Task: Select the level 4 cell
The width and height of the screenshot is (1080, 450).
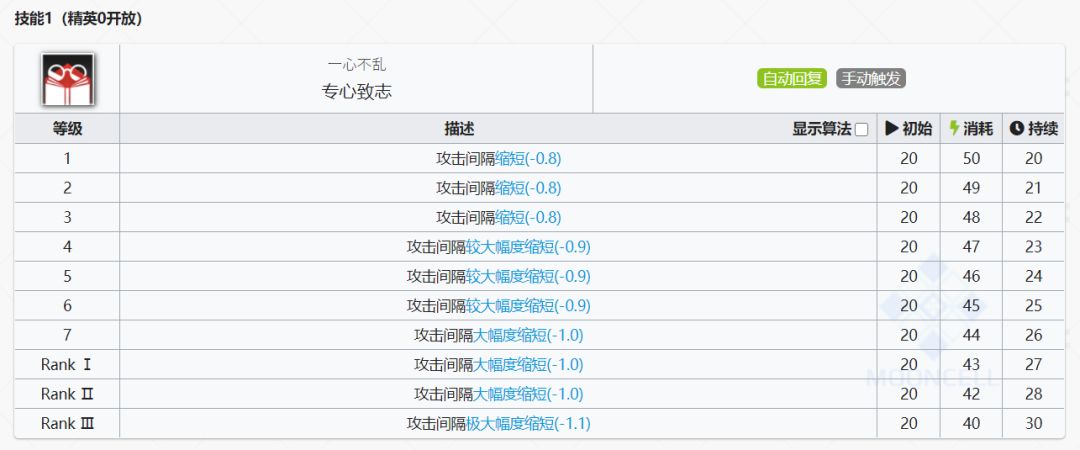Action: coord(67,247)
